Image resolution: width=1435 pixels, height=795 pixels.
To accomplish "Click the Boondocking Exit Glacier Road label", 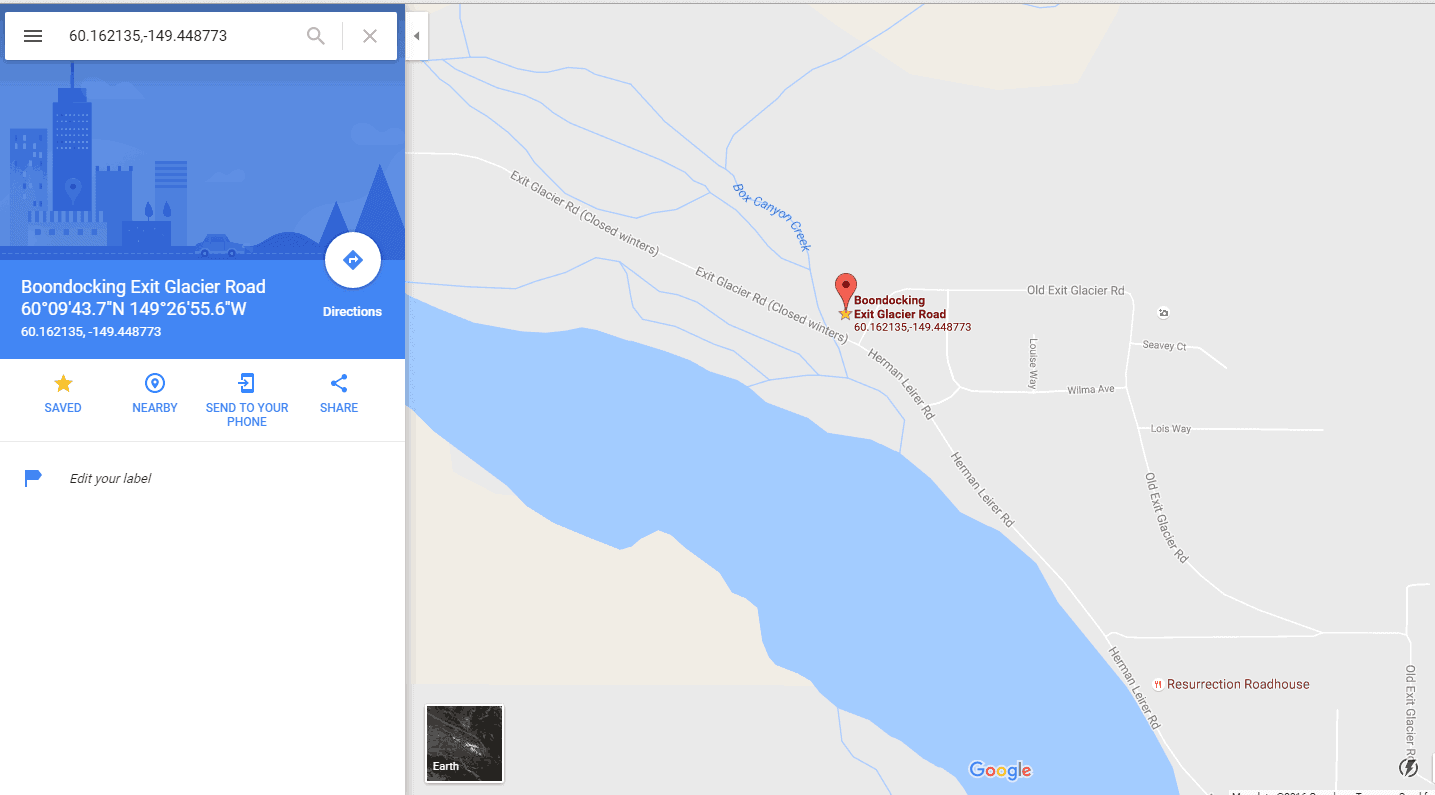I will click(900, 307).
